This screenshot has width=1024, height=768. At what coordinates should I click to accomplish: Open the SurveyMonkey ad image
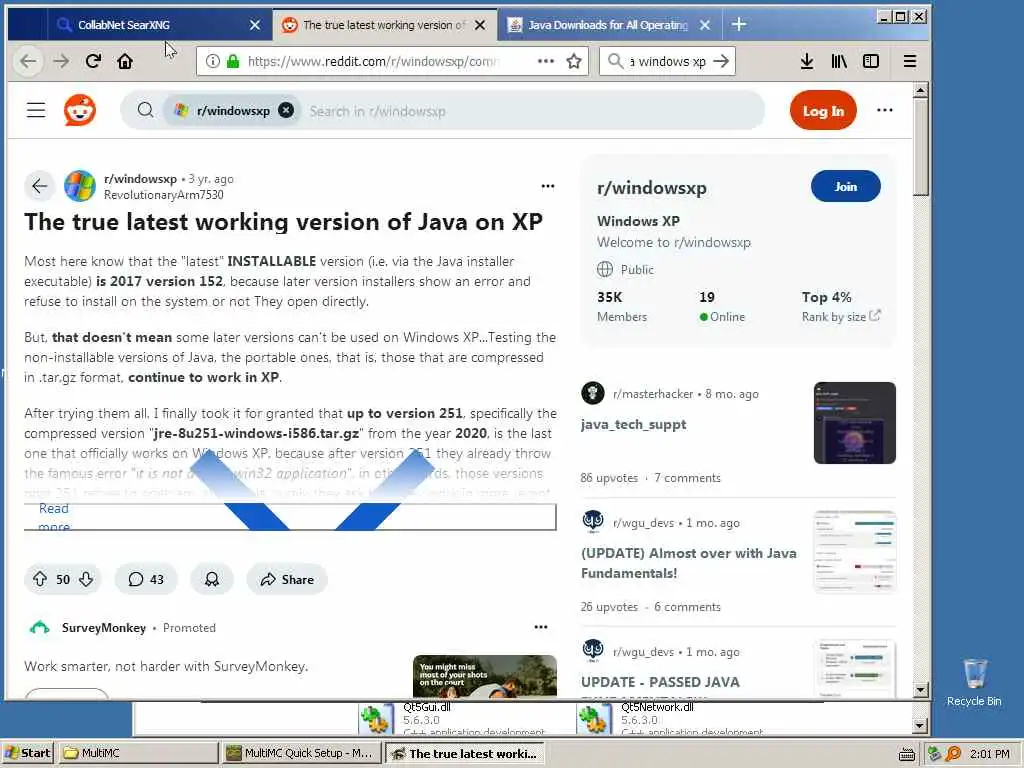click(485, 676)
